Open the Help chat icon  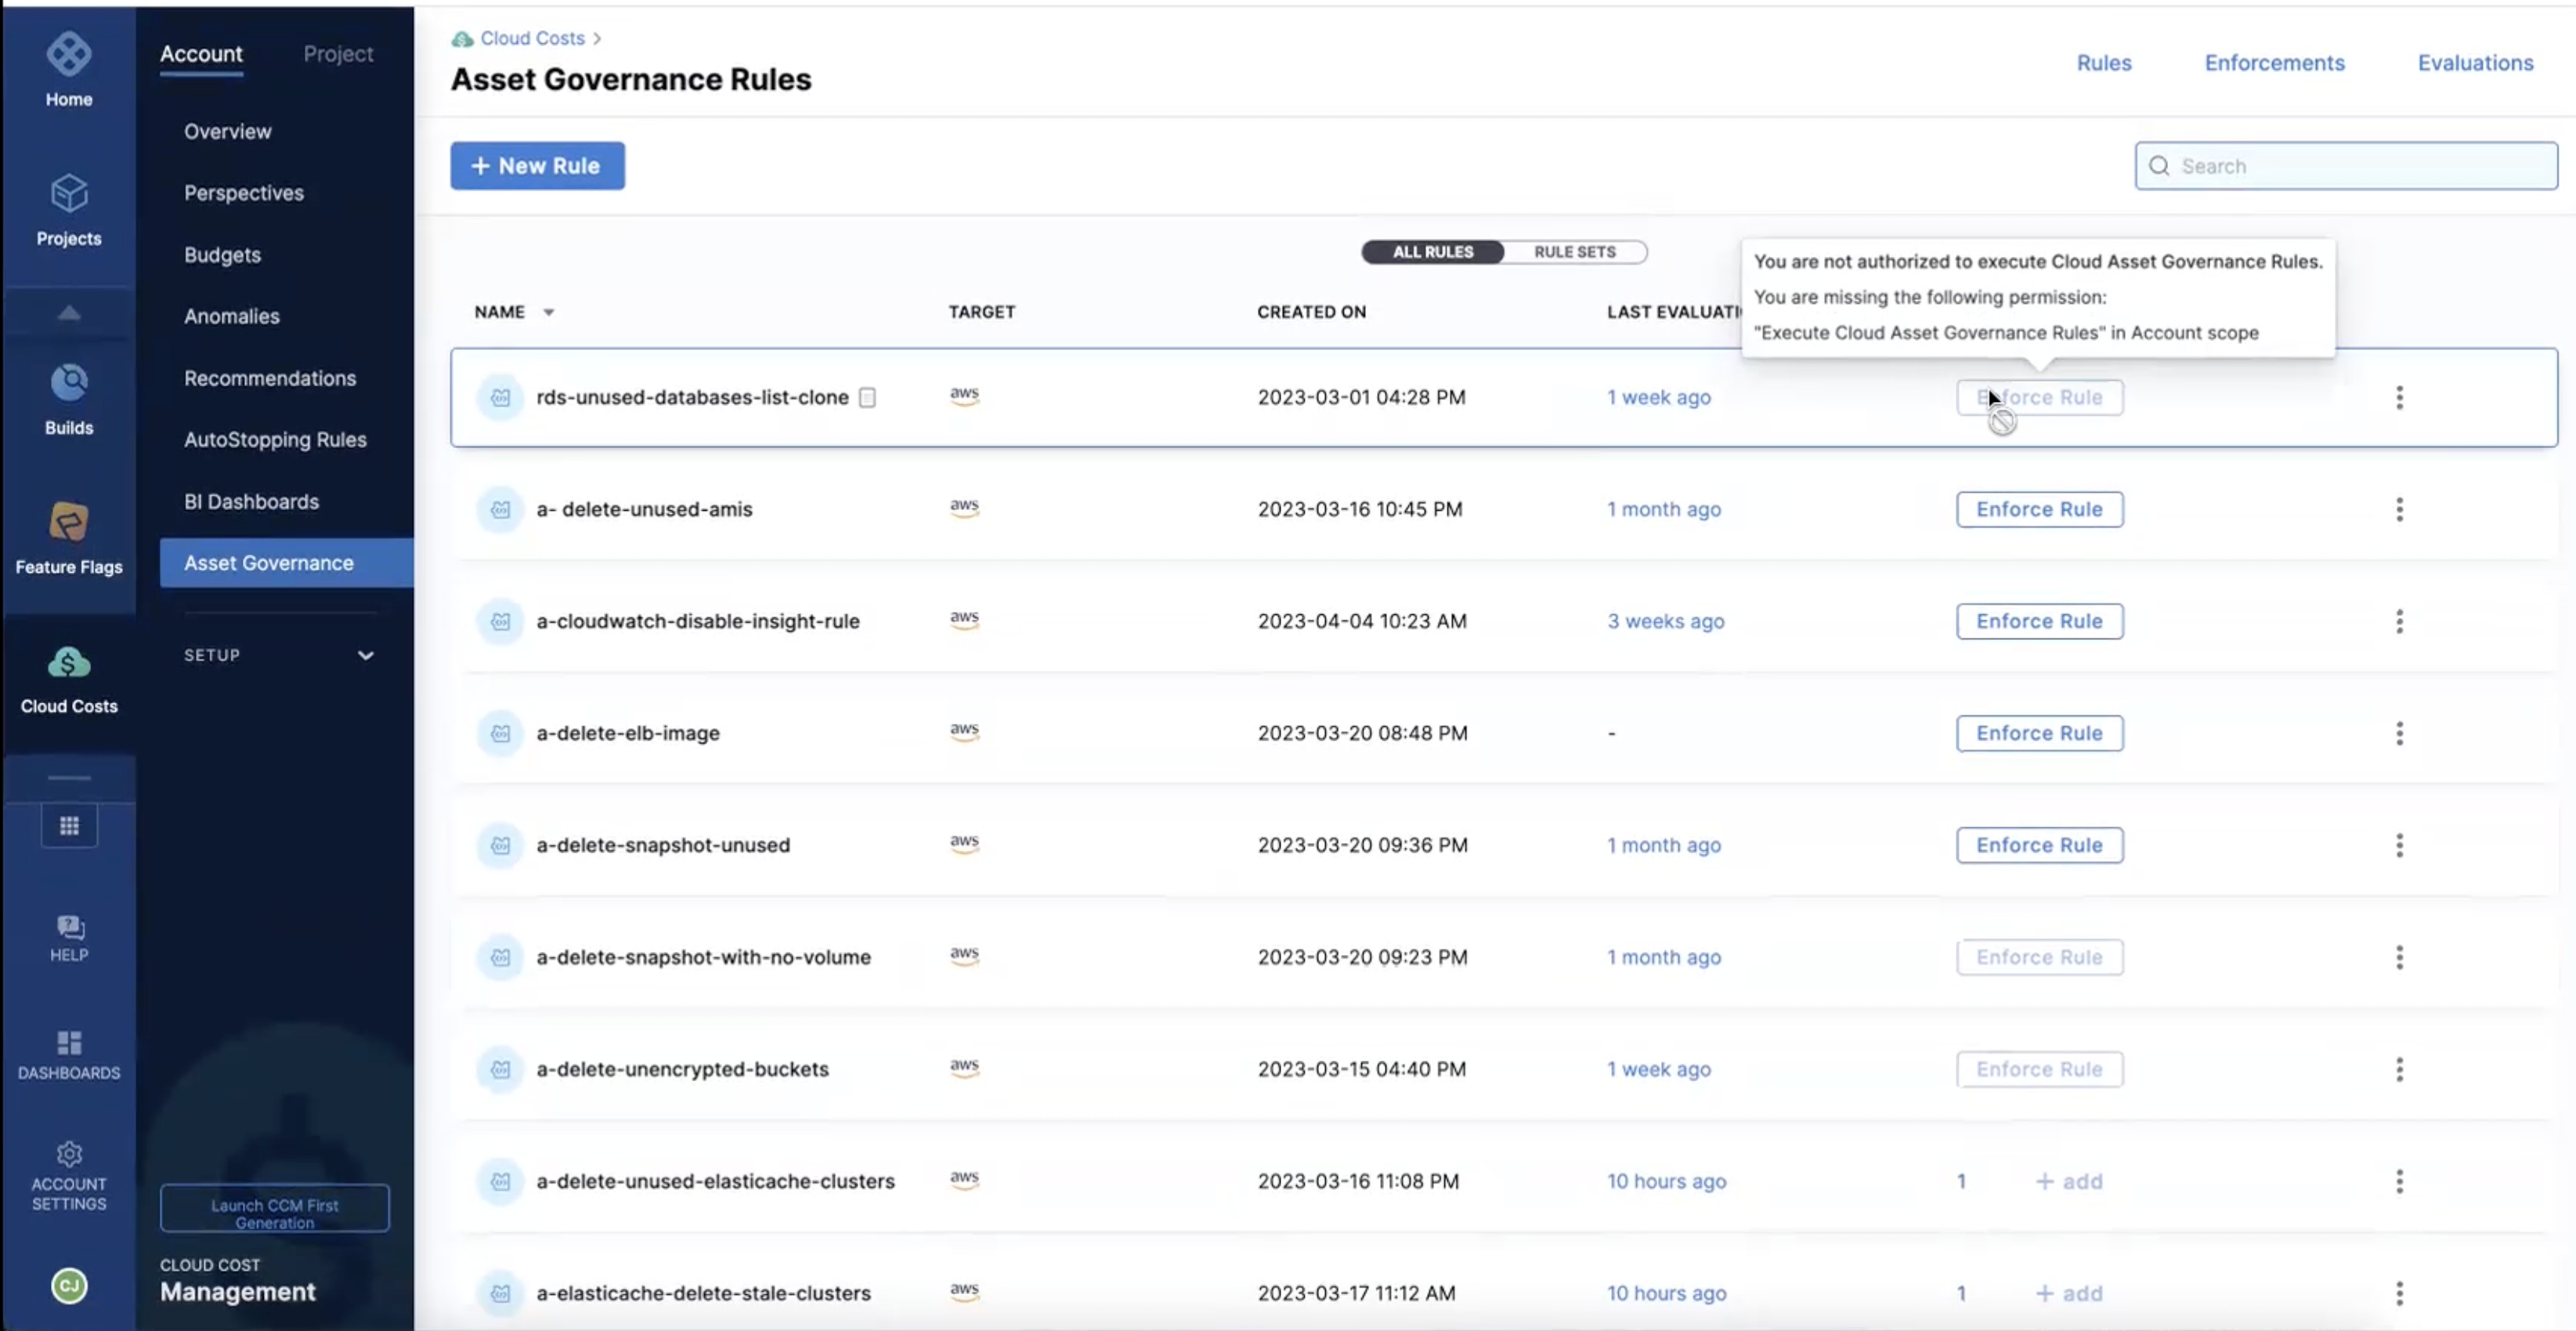tap(69, 927)
